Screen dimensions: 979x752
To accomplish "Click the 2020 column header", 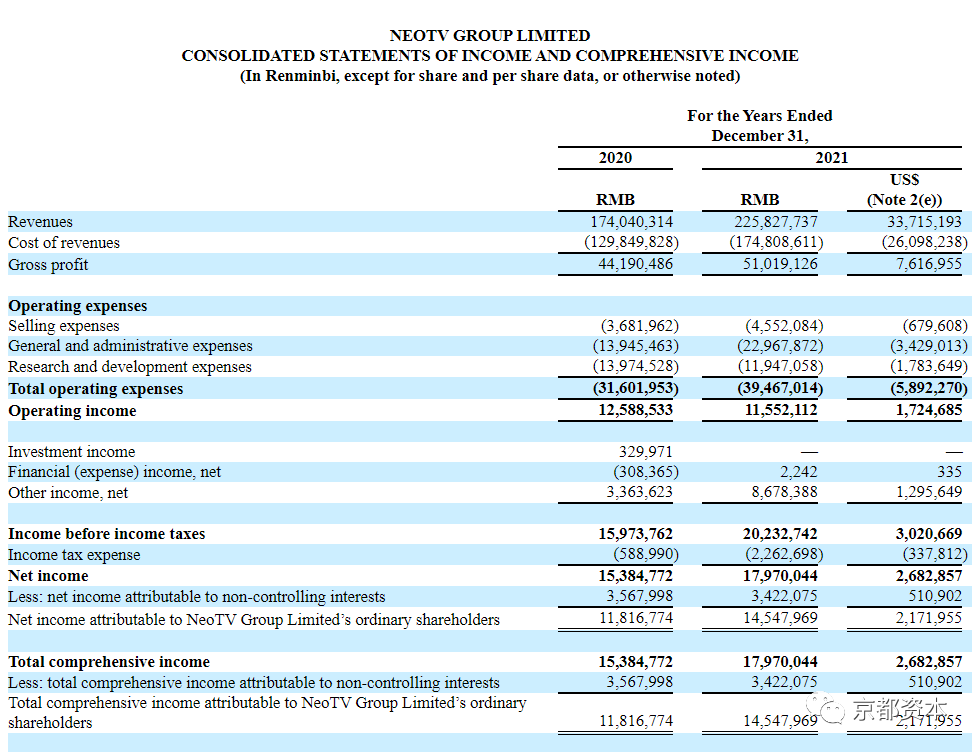I will [x=615, y=157].
